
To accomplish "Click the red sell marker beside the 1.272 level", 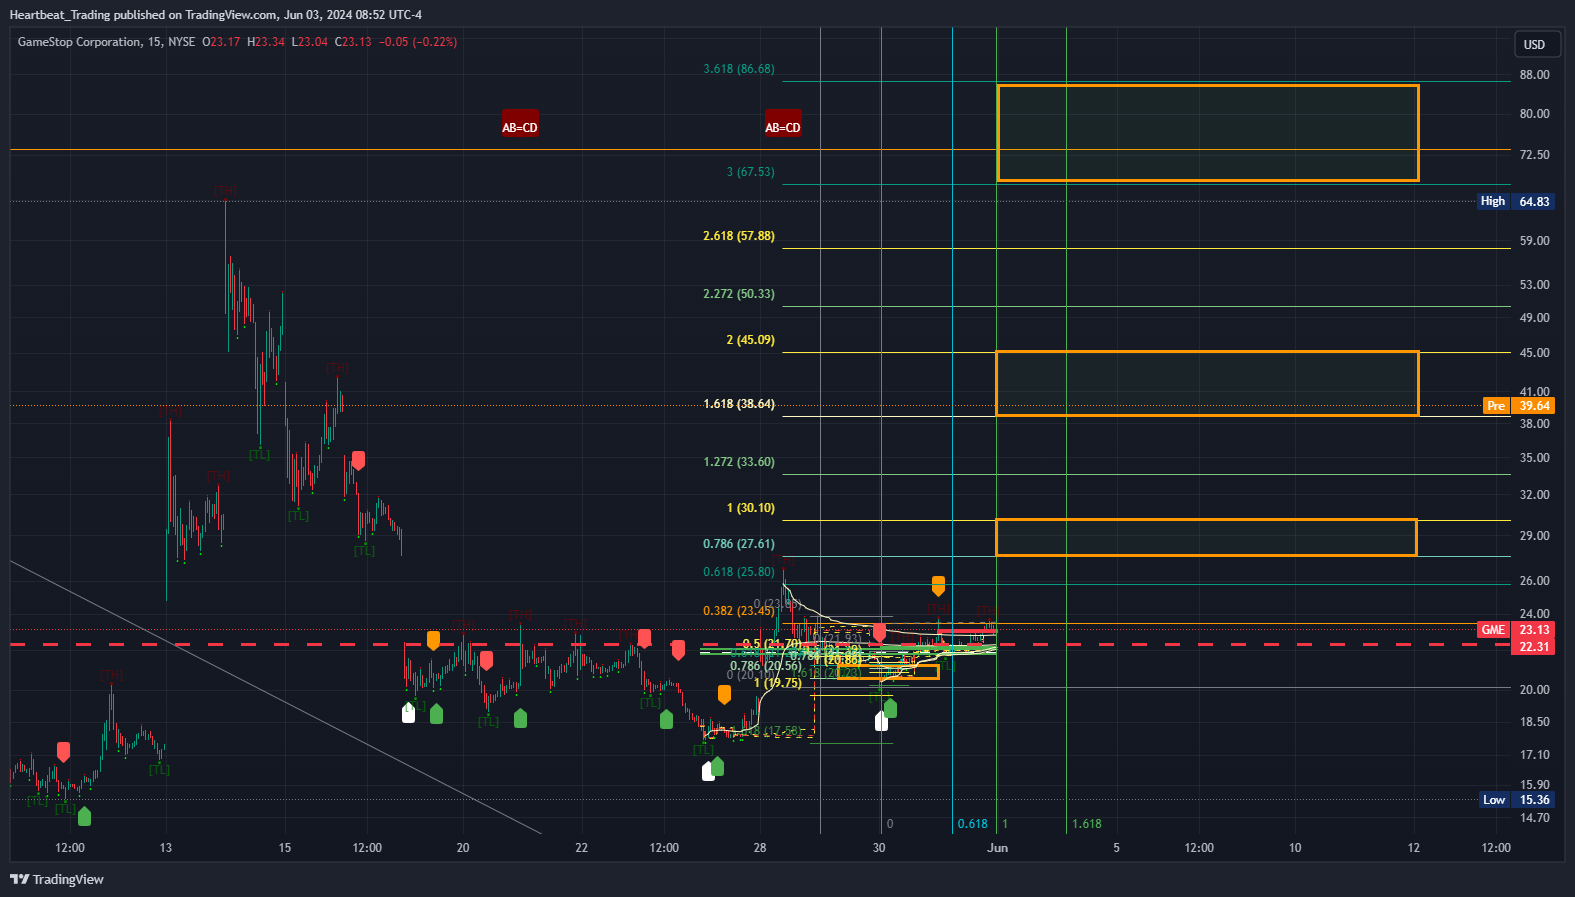I will [x=358, y=460].
